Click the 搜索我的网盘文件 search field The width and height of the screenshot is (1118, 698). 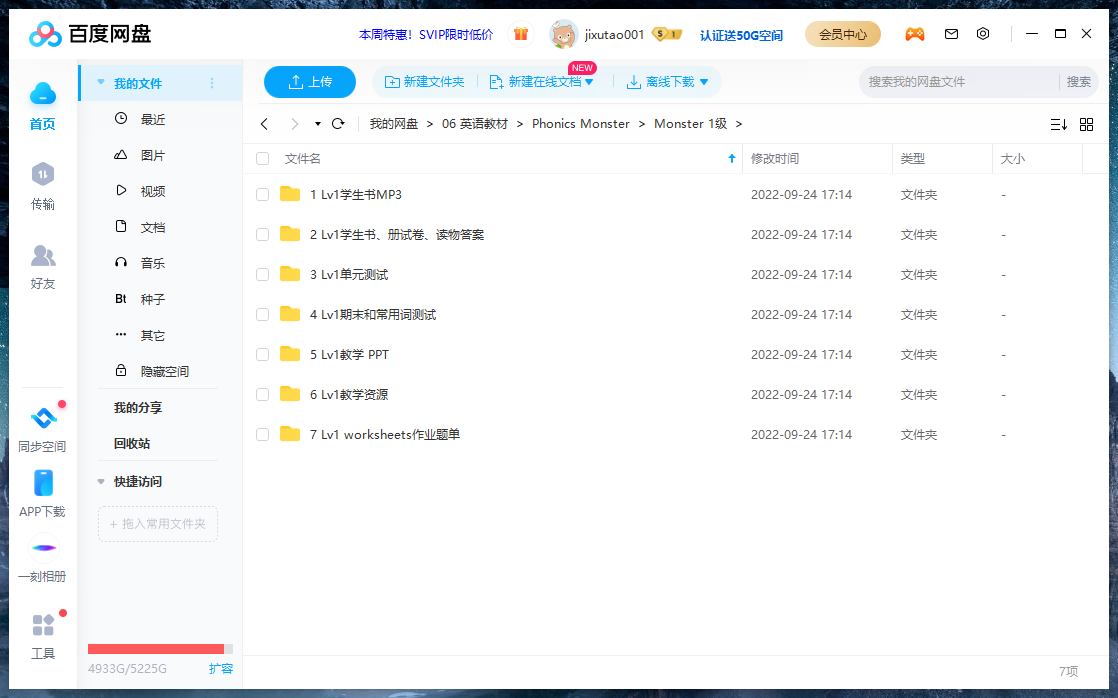[958, 82]
